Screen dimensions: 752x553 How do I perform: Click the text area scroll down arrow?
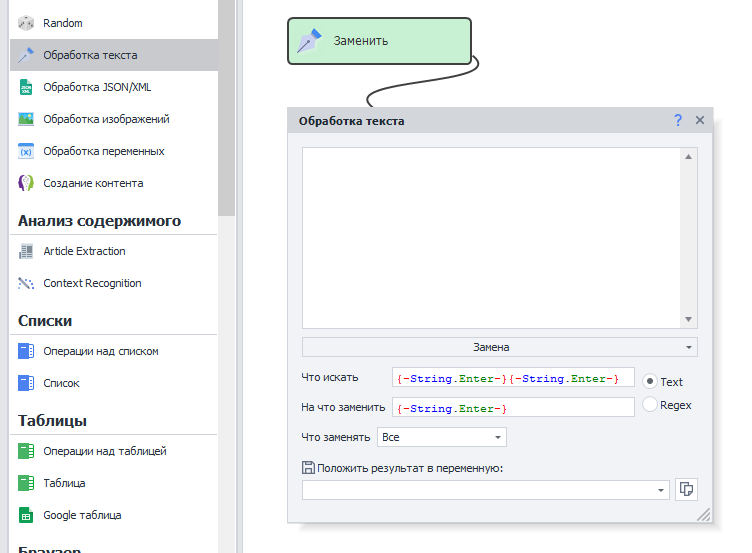(x=688, y=319)
